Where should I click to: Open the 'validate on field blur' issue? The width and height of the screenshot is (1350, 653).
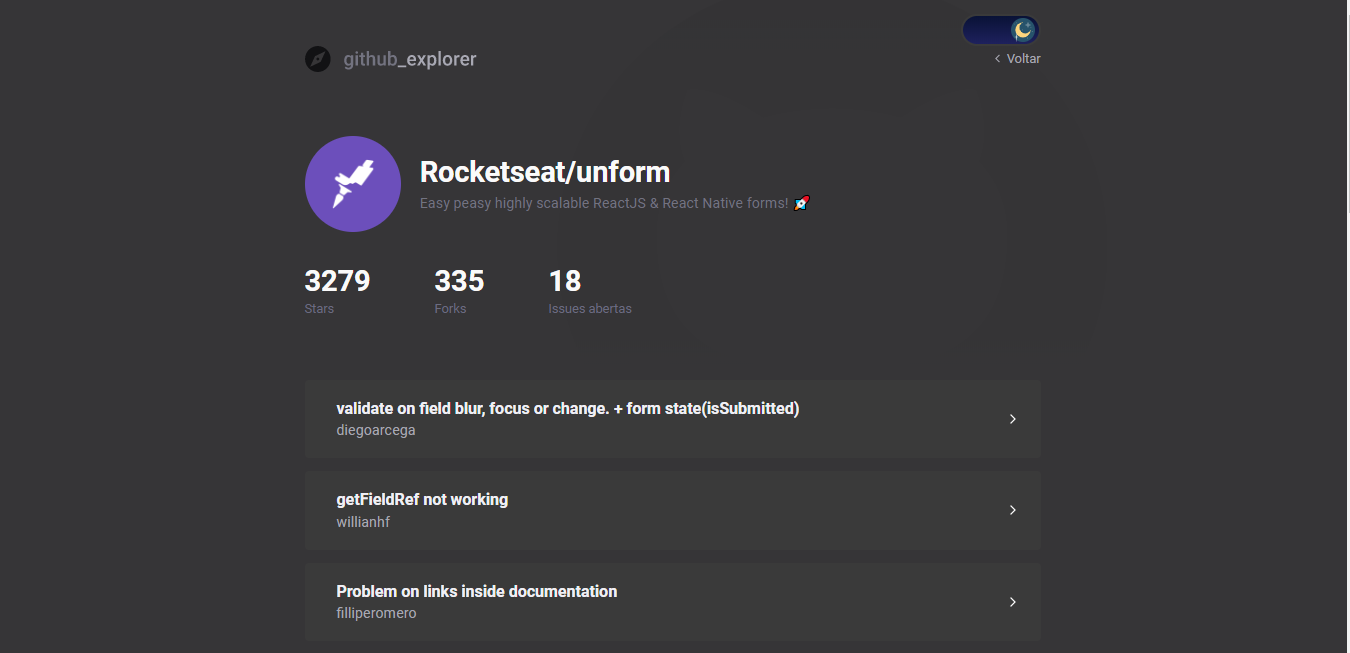673,419
